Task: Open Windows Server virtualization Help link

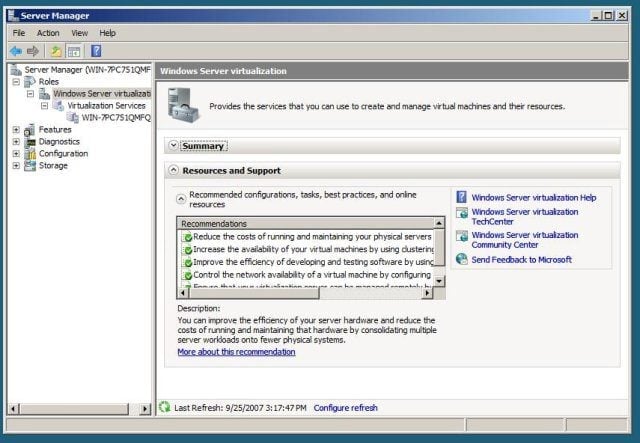Action: tap(534, 198)
